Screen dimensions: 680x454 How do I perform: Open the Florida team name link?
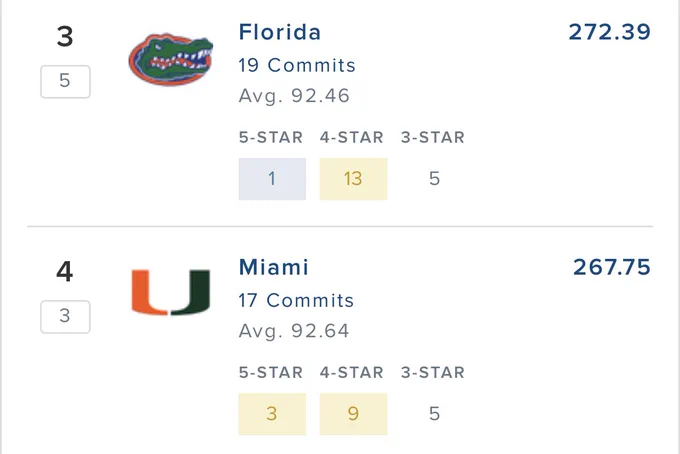(x=280, y=32)
